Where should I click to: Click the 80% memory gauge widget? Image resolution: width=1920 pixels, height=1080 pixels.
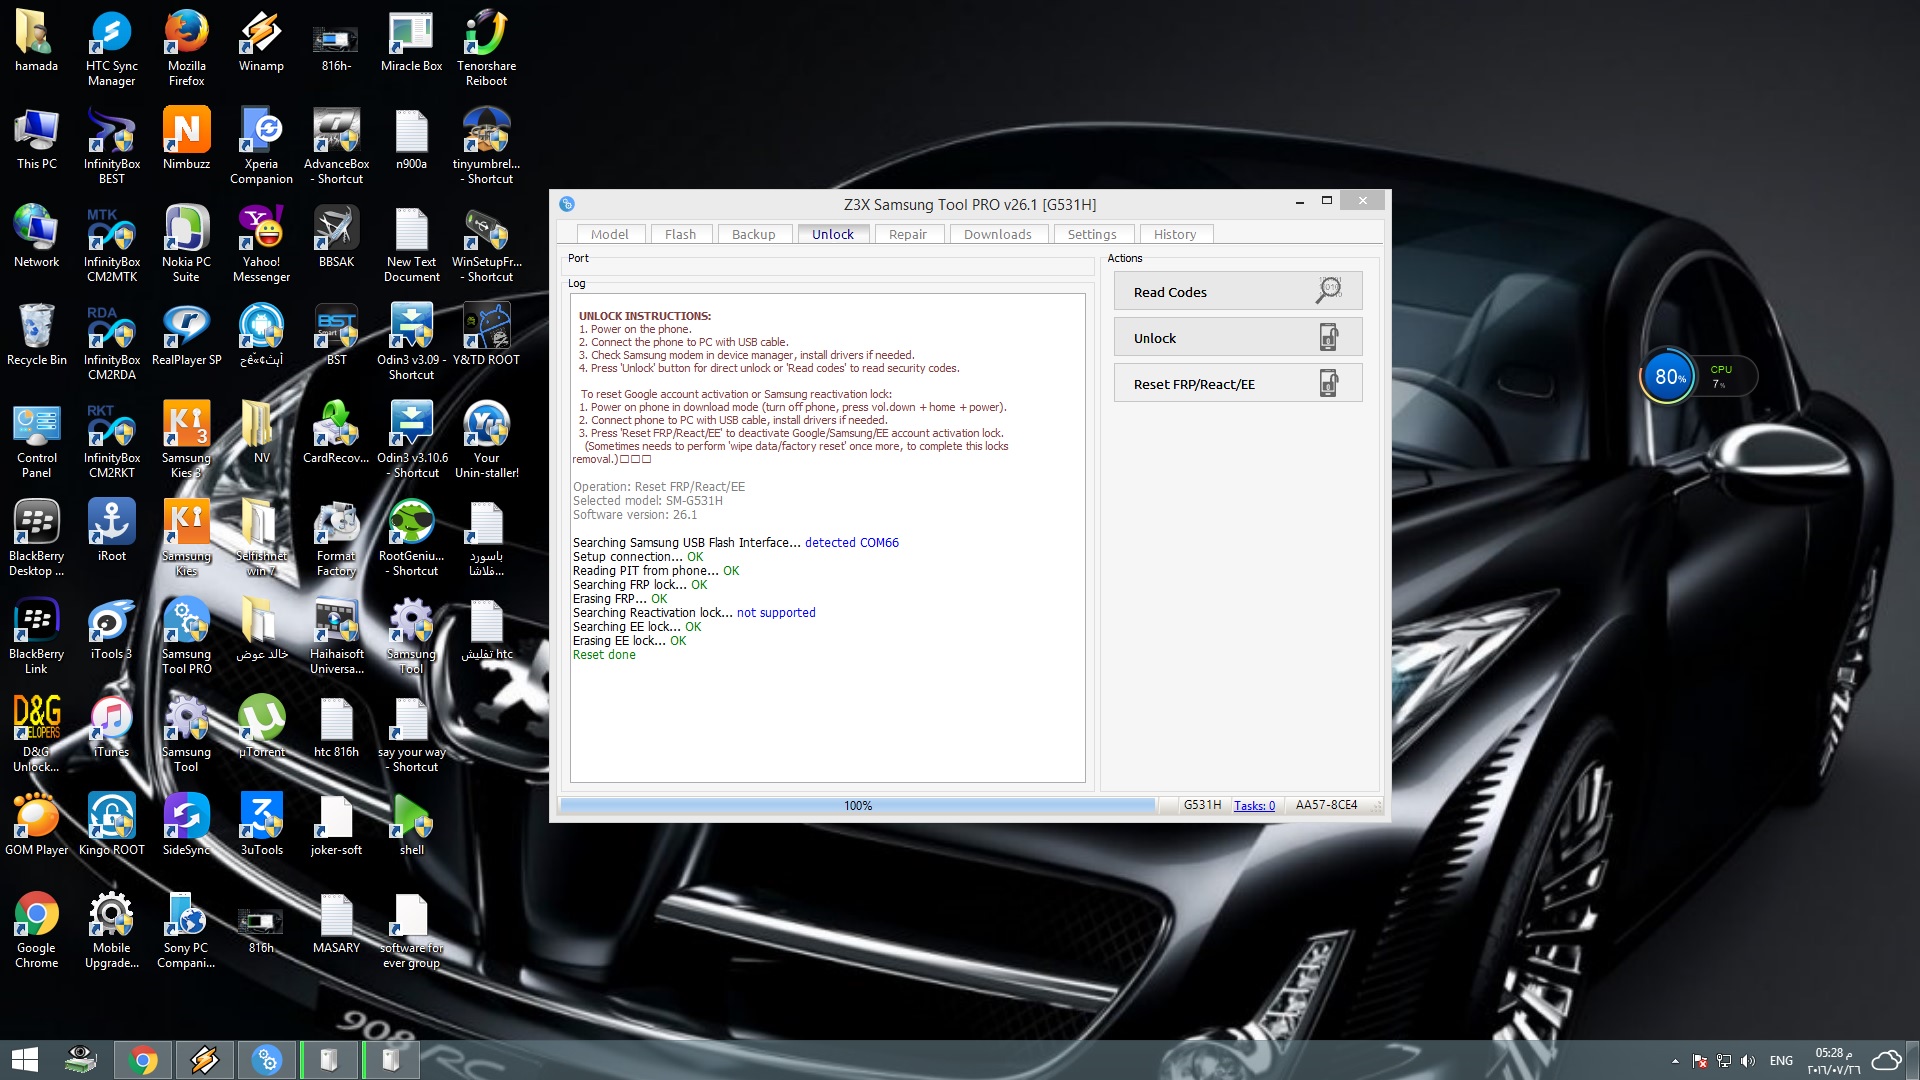pyautogui.click(x=1668, y=377)
